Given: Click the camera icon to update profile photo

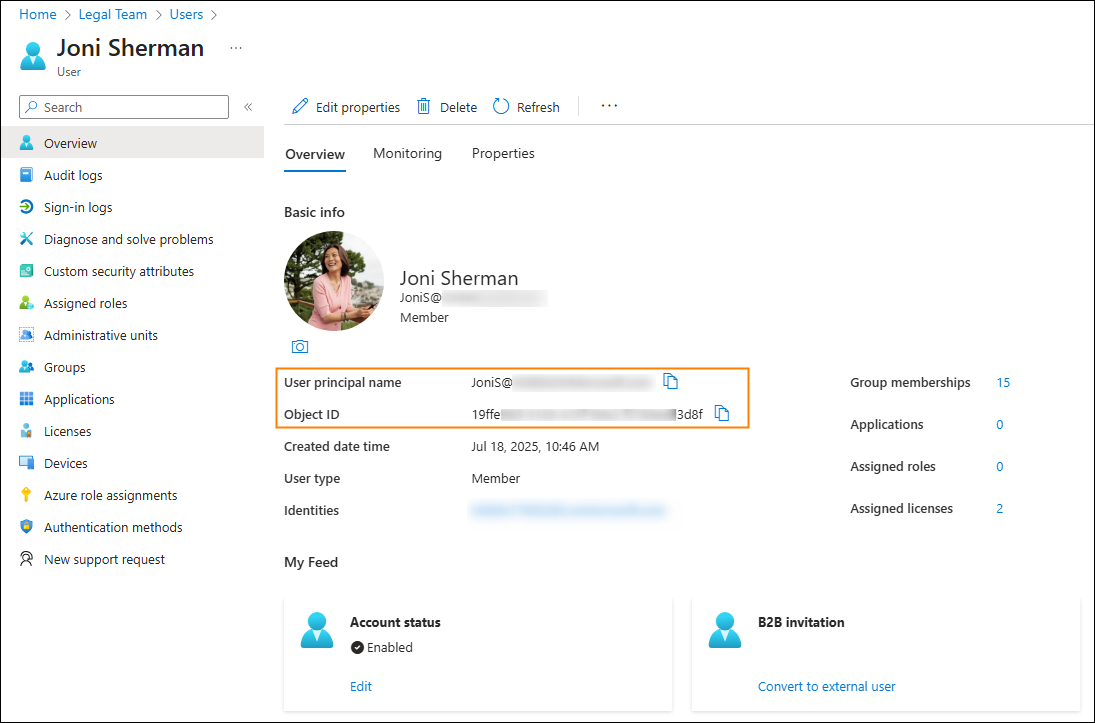Looking at the screenshot, I should tap(299, 346).
